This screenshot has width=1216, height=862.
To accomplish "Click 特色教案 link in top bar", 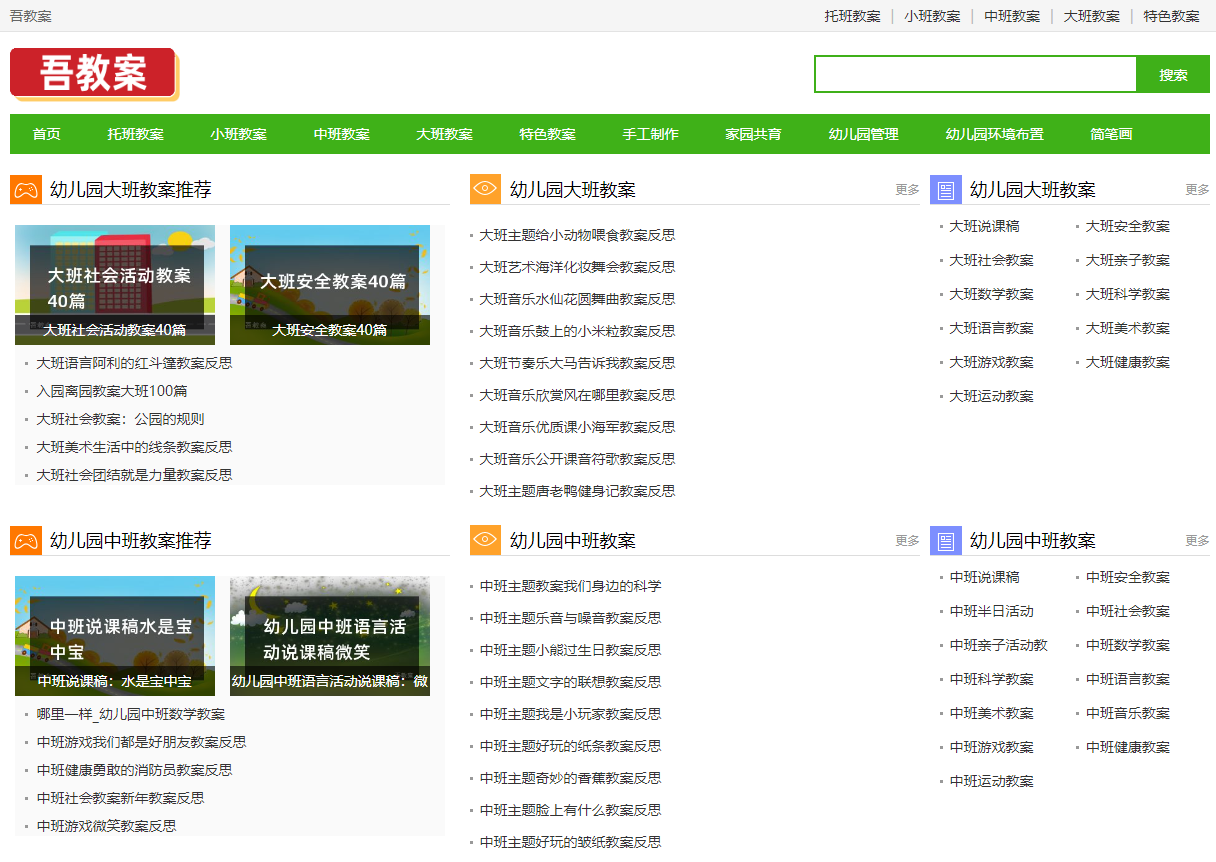I will pyautogui.click(x=1172, y=16).
